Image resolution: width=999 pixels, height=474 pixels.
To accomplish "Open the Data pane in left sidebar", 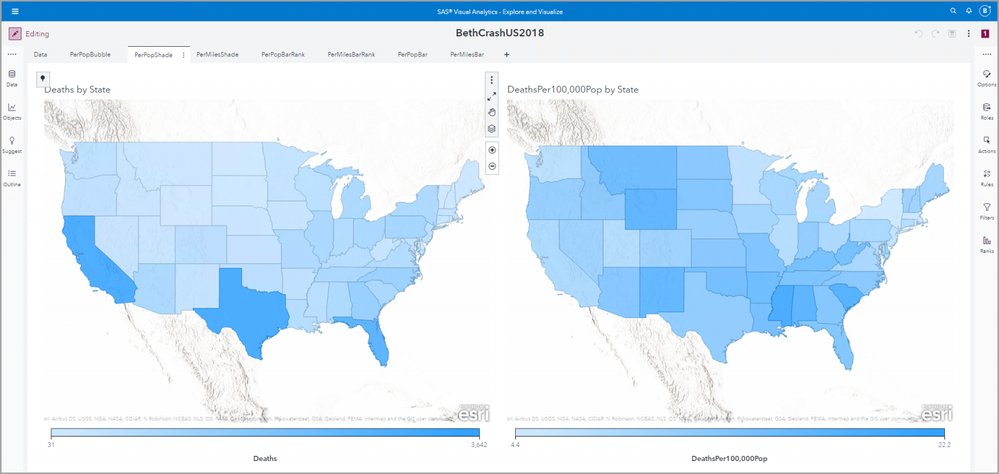I will (x=12, y=78).
